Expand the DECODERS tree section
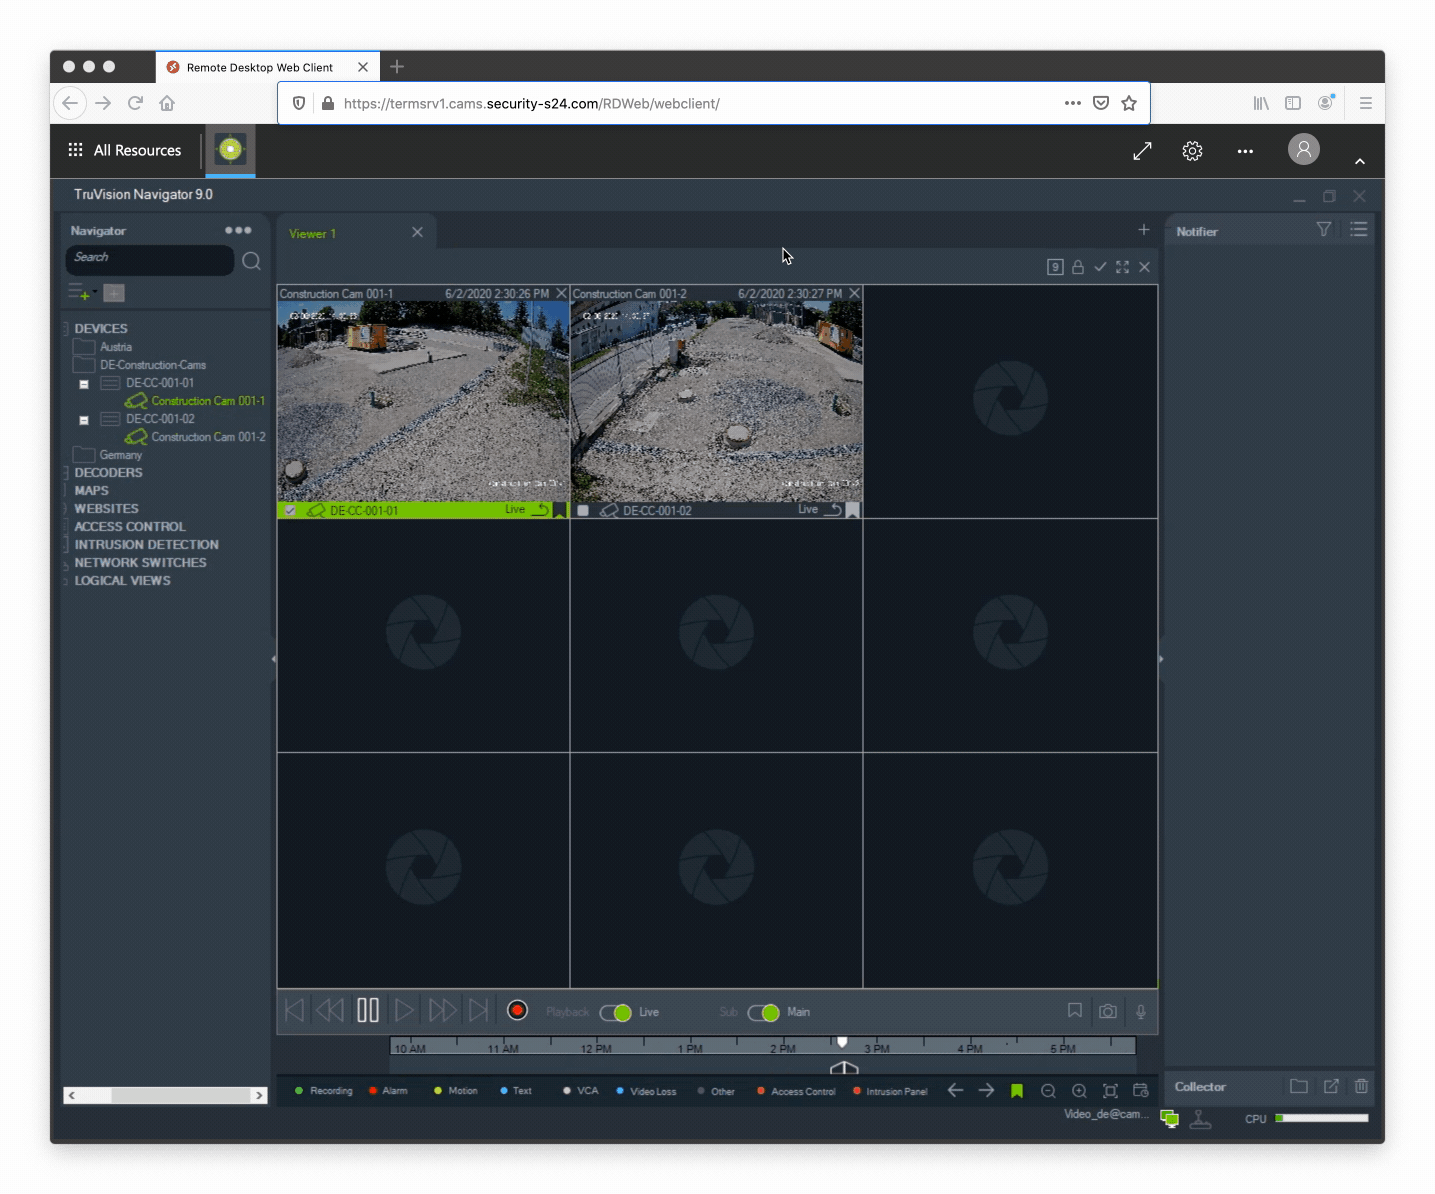Screen dimensions: 1435x1194 point(68,472)
